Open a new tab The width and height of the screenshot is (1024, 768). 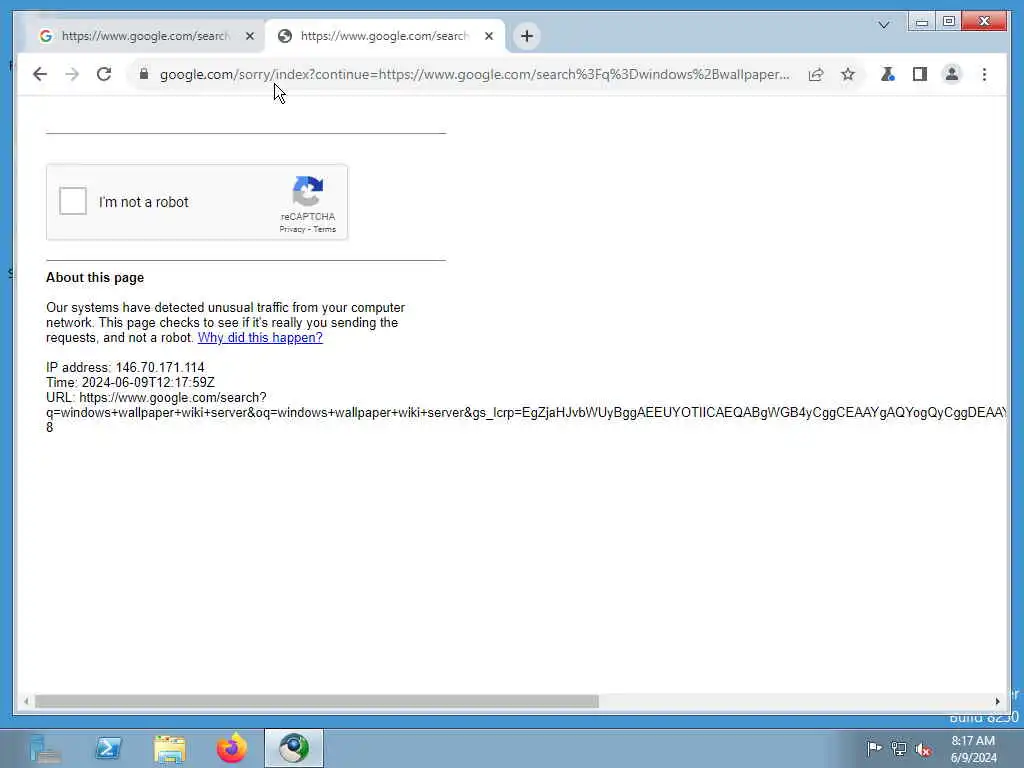click(527, 36)
